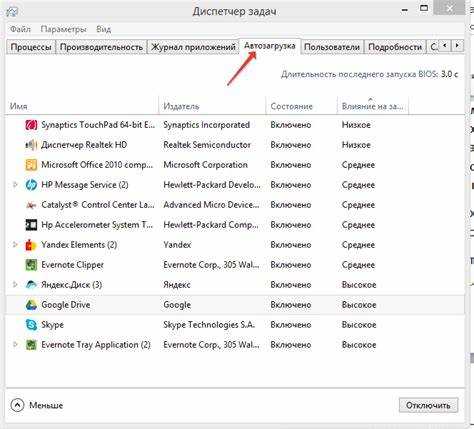474x429 pixels.
Task: Click the BIOS last startup duration text
Action: coord(369,74)
